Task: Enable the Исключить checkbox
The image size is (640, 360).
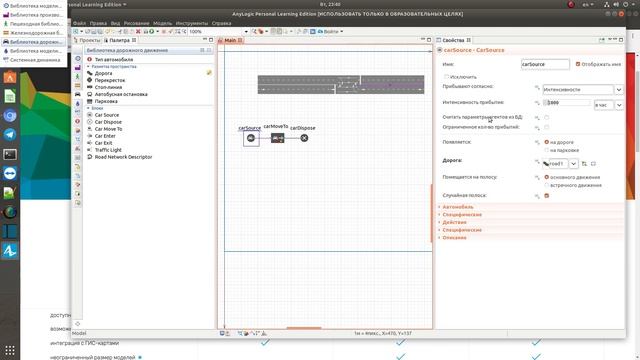Action: click(x=446, y=77)
